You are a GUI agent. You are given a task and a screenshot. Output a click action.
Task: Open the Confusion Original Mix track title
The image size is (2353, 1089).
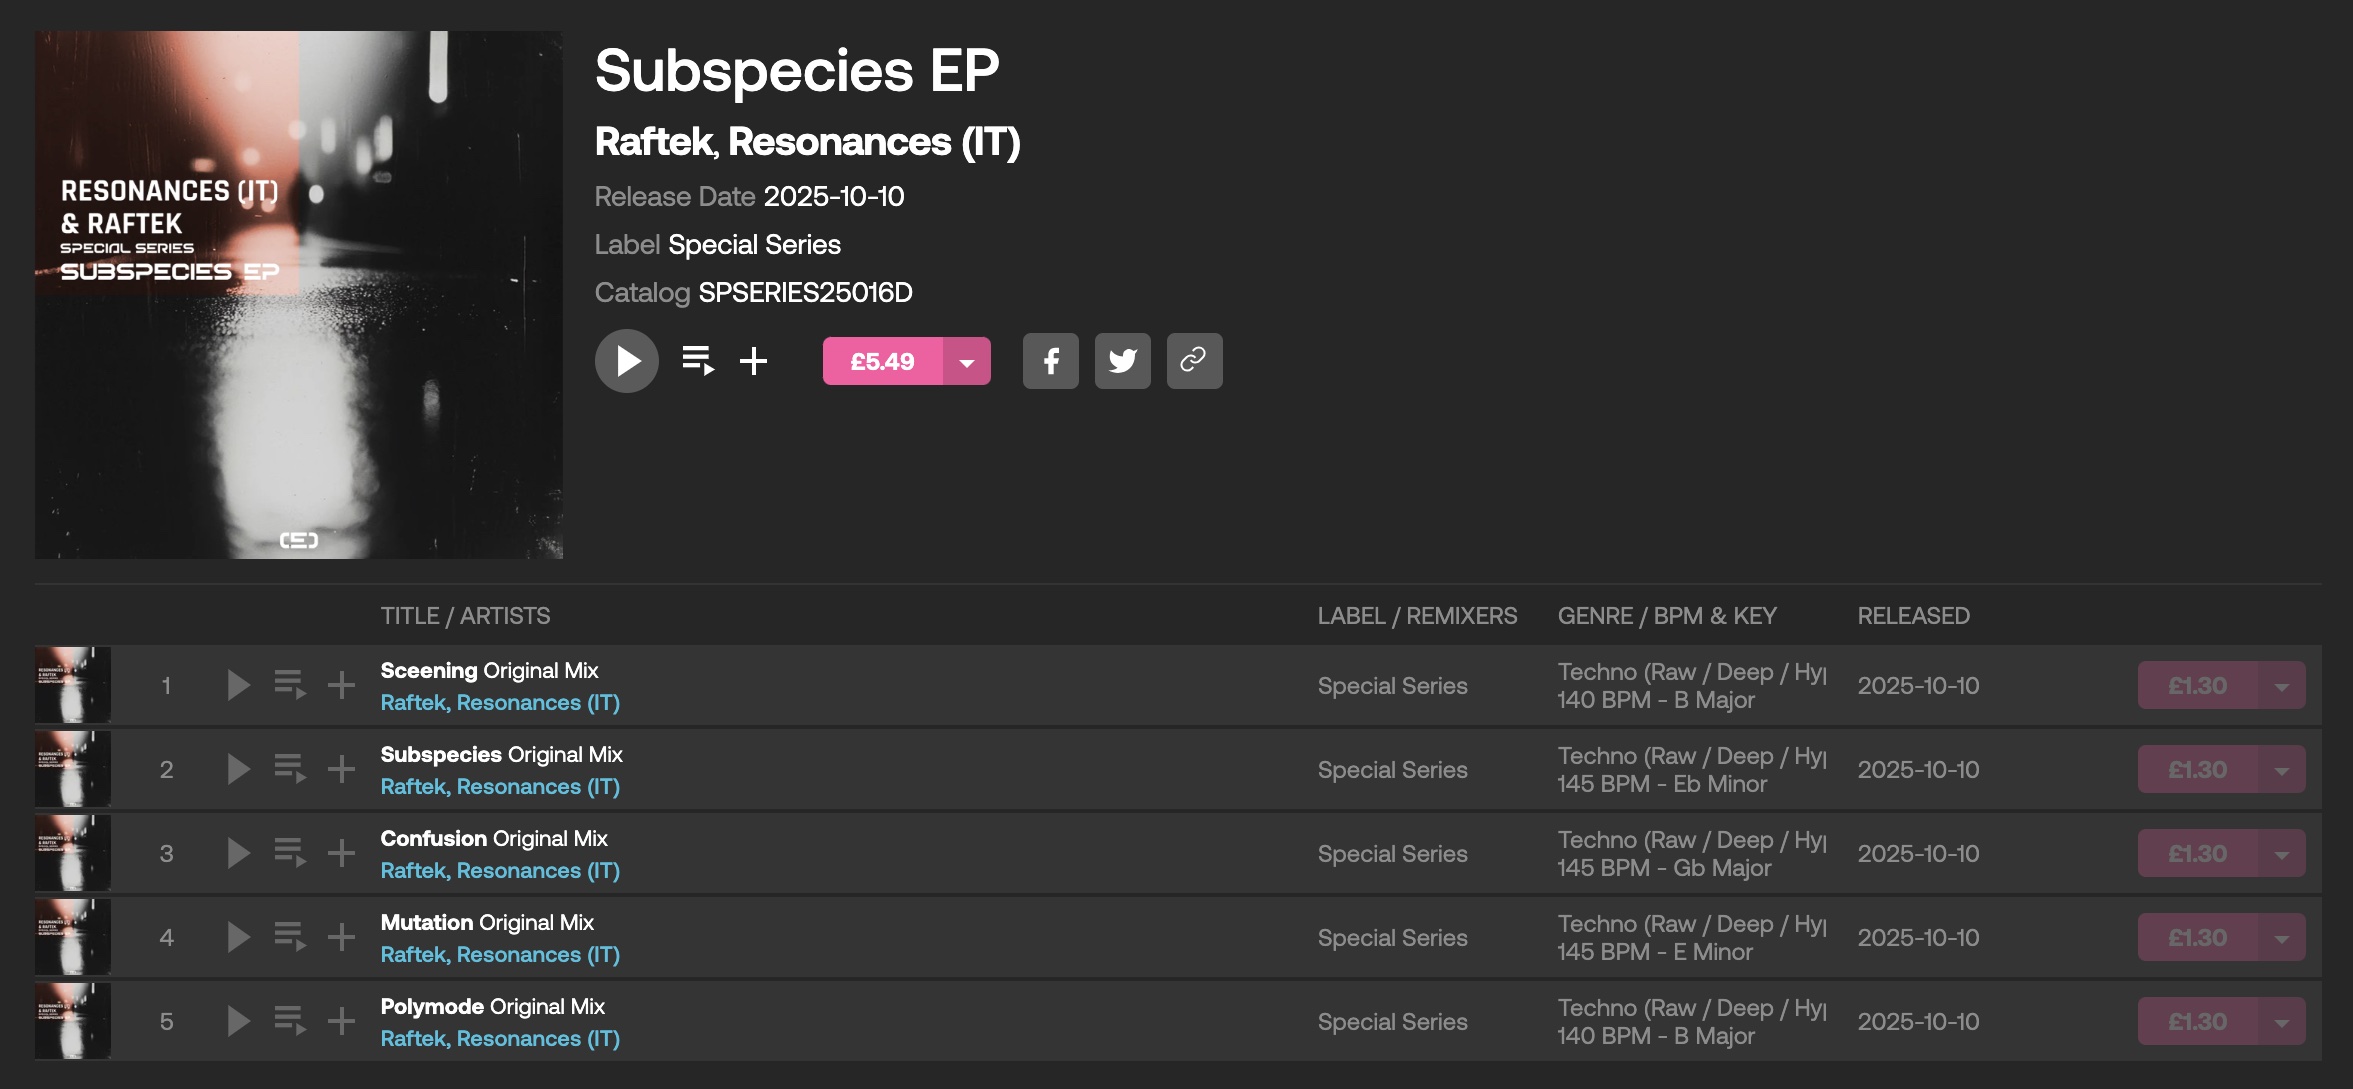click(x=494, y=838)
